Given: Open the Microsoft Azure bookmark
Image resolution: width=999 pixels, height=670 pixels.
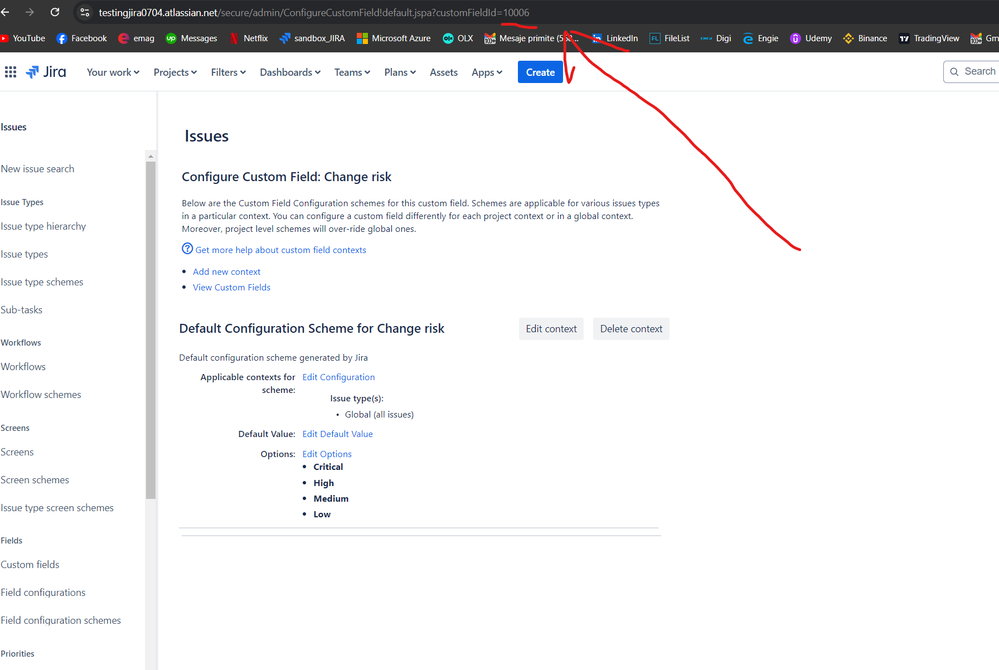Looking at the screenshot, I should [x=394, y=38].
